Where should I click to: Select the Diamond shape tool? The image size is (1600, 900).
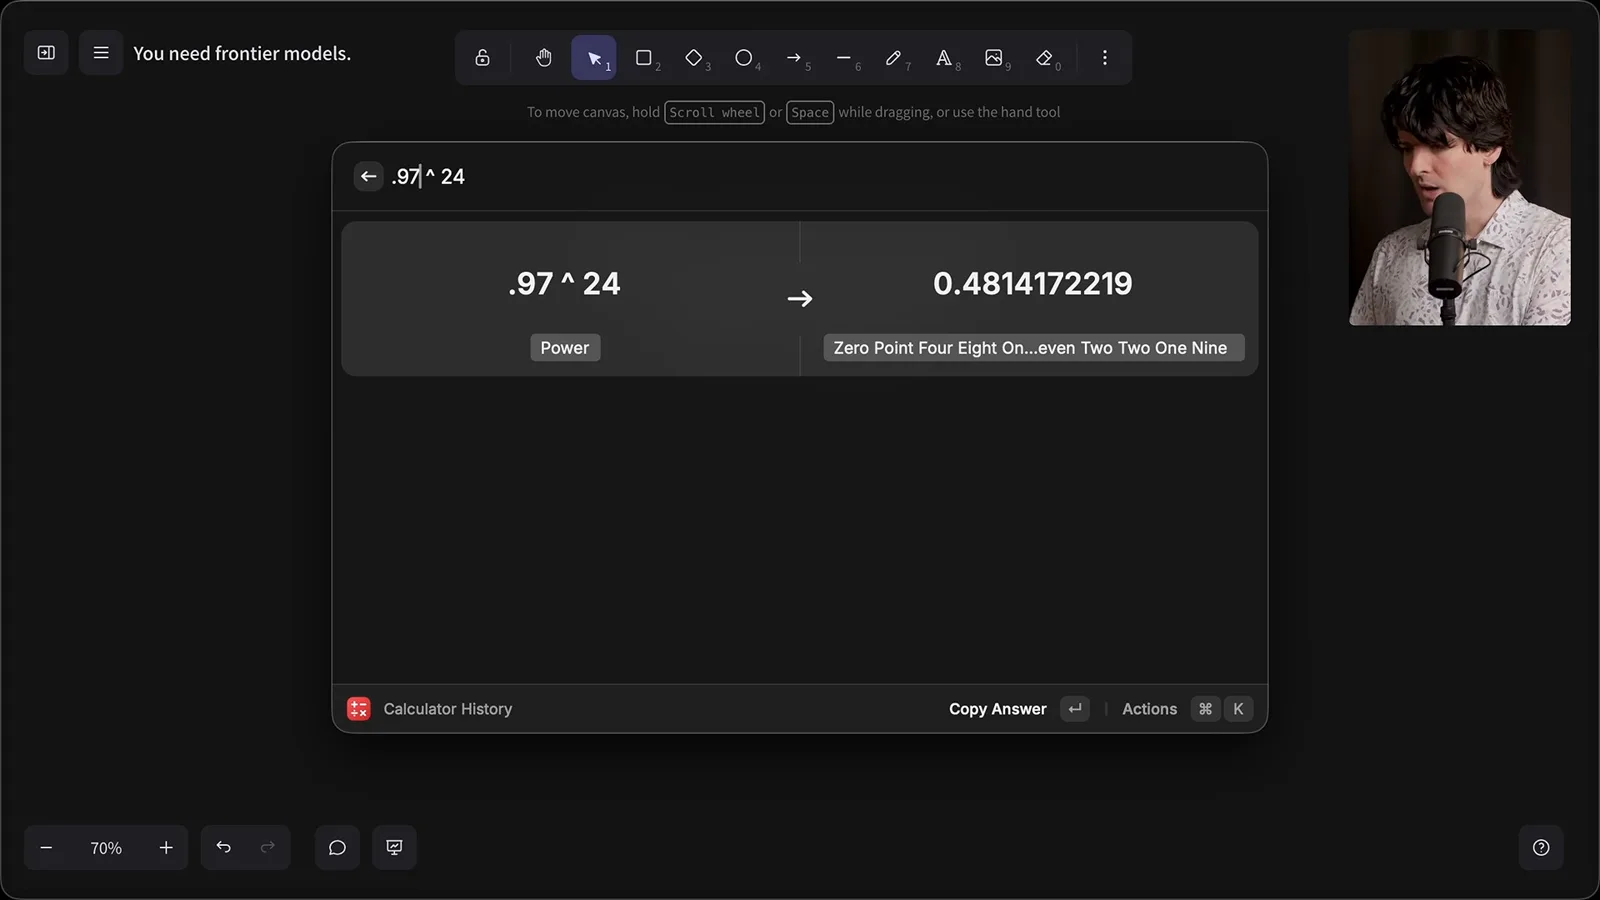694,58
